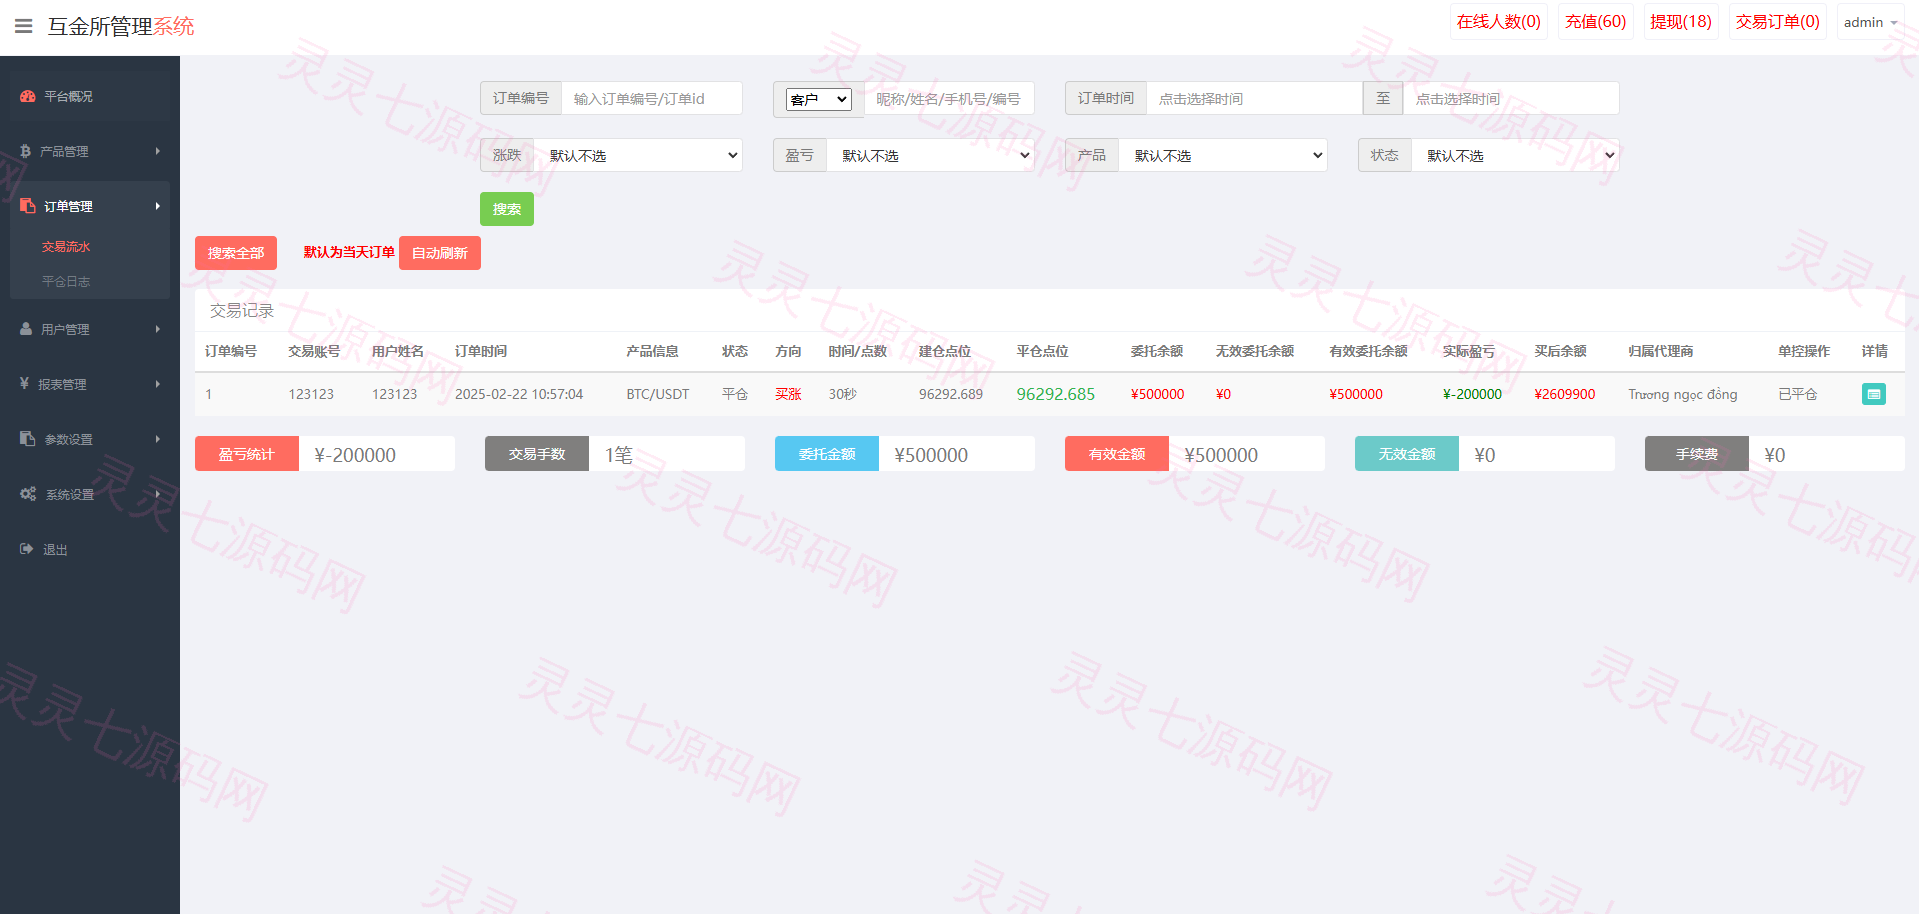Open the 提现(18) notification link
Screen dimensions: 1919x914
pos(1680,22)
